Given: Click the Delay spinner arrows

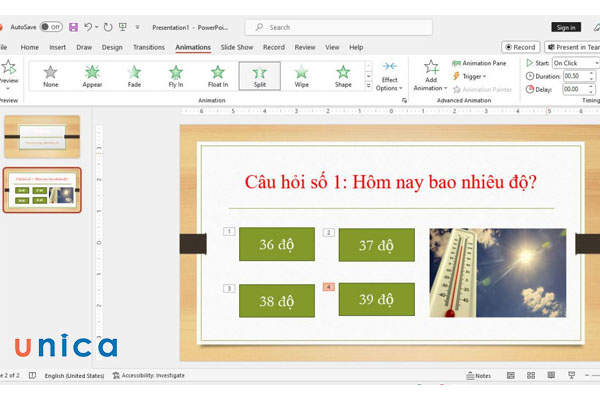Looking at the screenshot, I should point(592,89).
